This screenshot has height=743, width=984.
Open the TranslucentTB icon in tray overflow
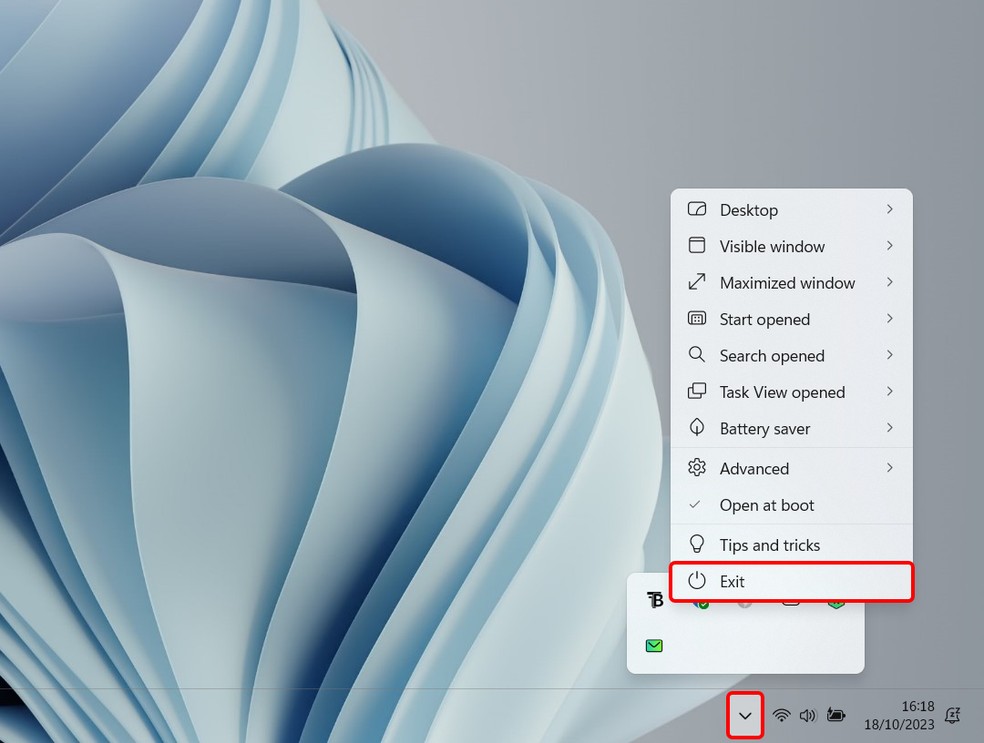pyautogui.click(x=655, y=600)
